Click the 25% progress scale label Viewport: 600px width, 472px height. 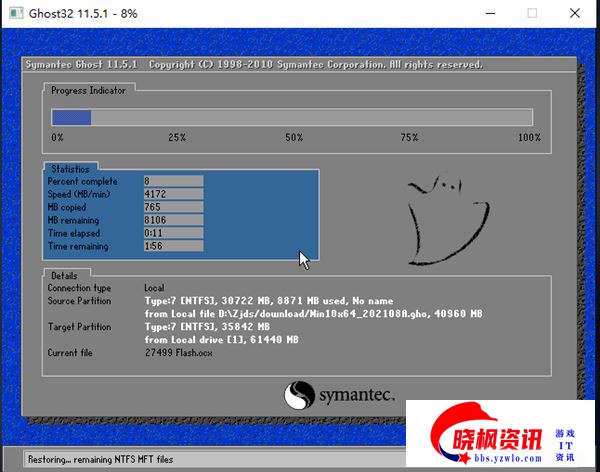pos(177,137)
